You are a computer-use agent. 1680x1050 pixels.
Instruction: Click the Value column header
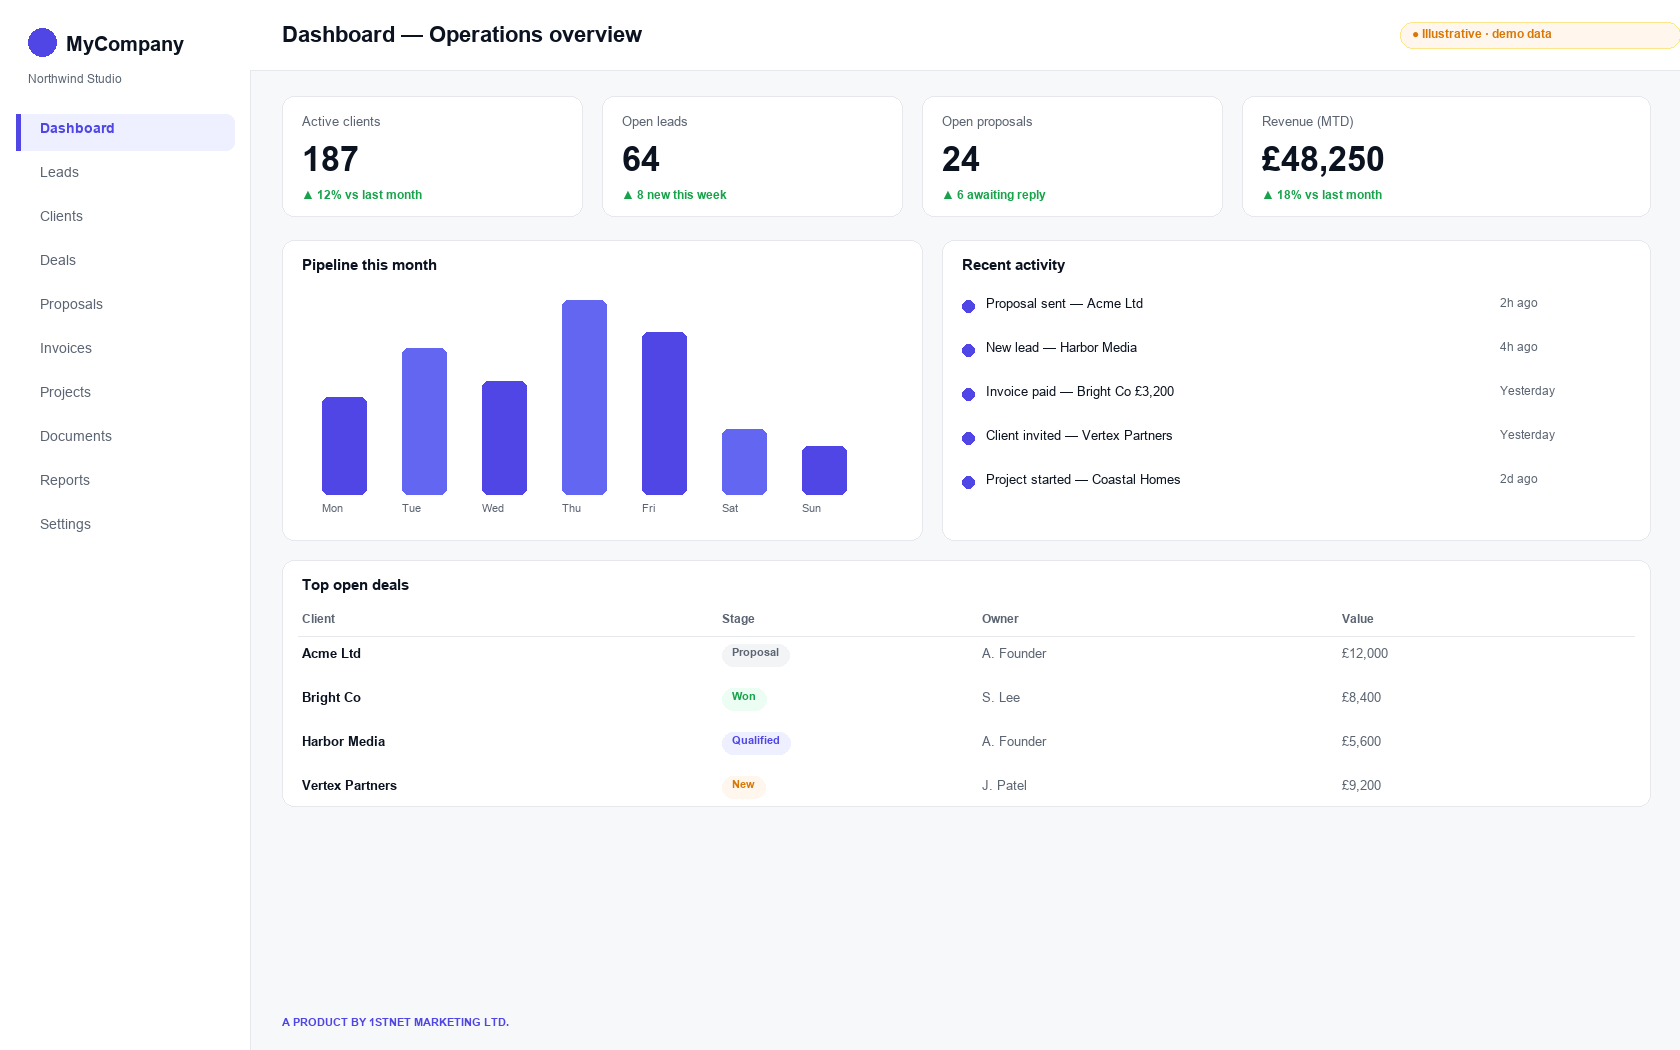(1357, 619)
